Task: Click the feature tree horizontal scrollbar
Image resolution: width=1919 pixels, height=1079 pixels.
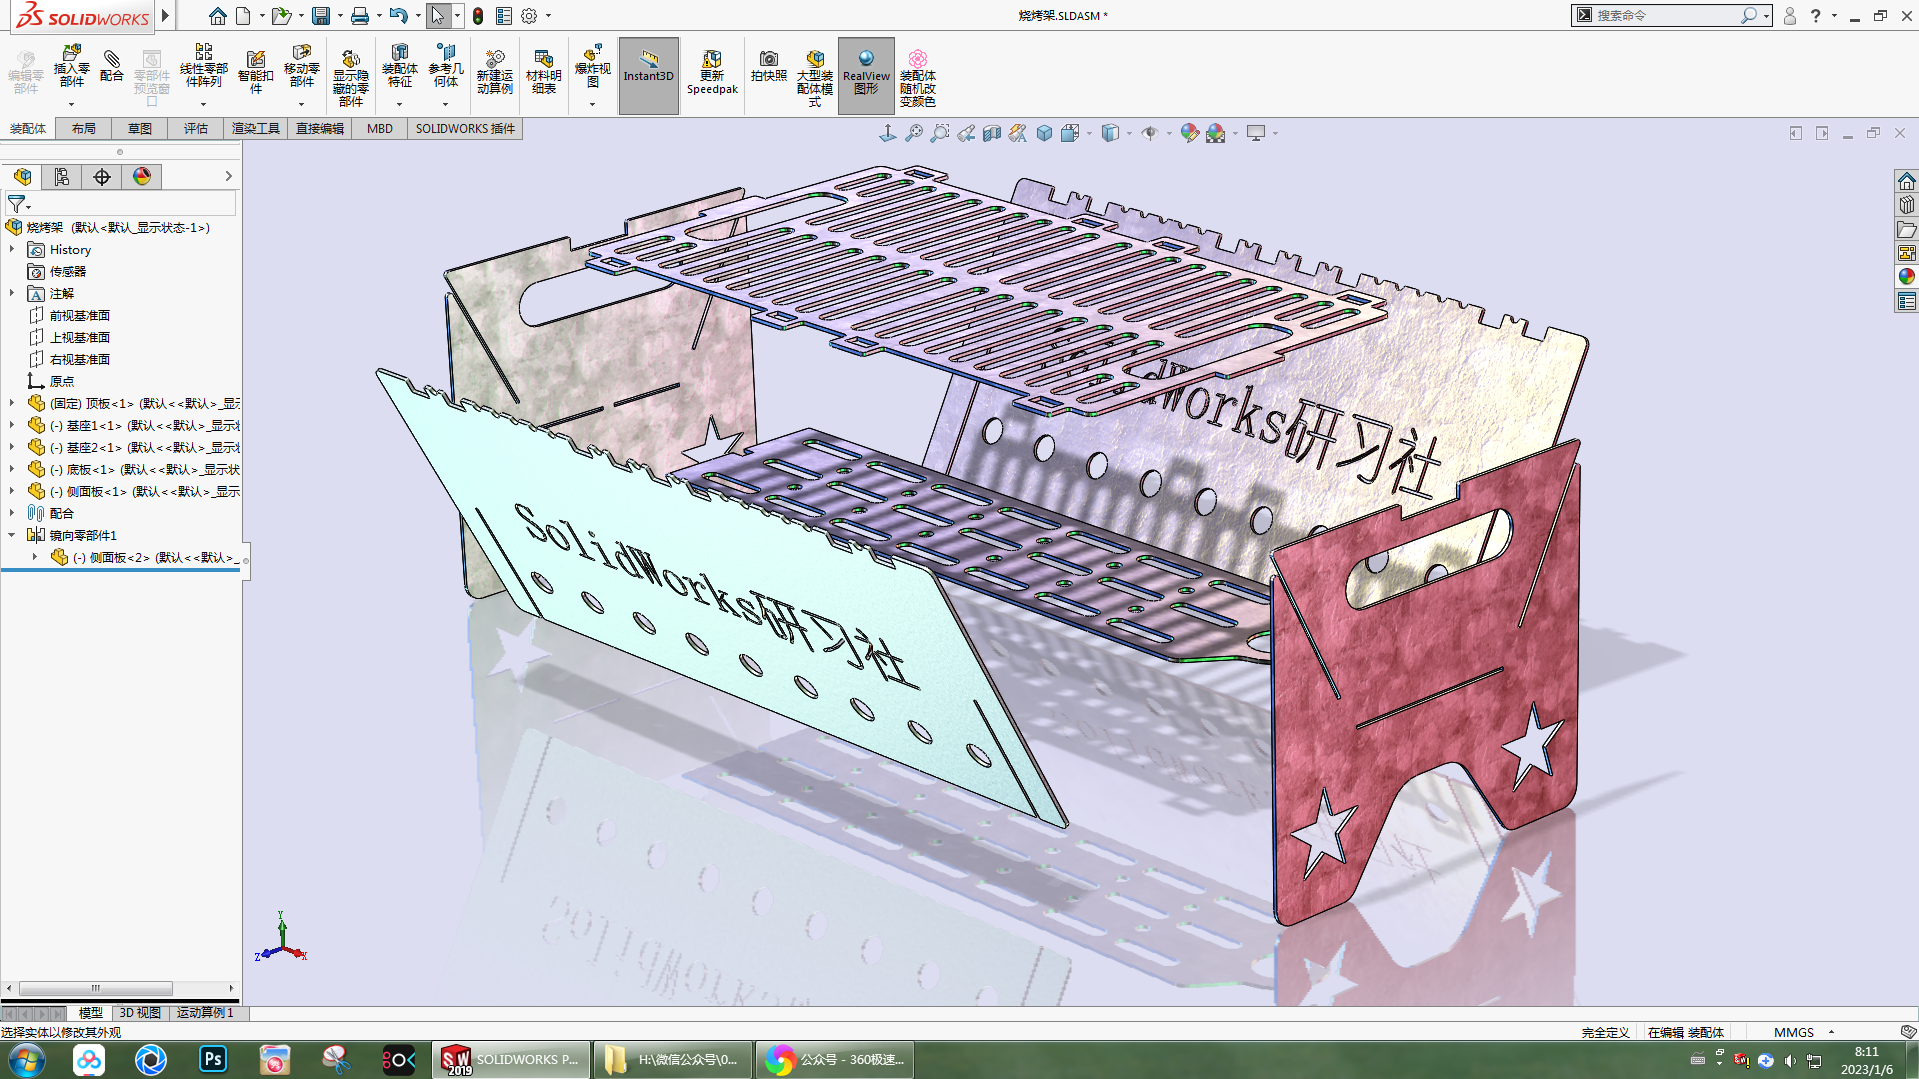Action: pyautogui.click(x=95, y=988)
